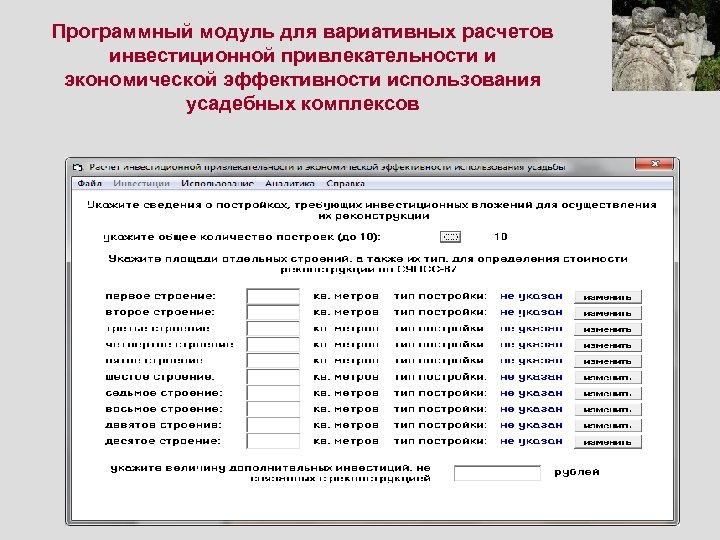The height and width of the screenshot is (540, 720).
Task: Open the Использование menu
Action: click(x=217, y=184)
